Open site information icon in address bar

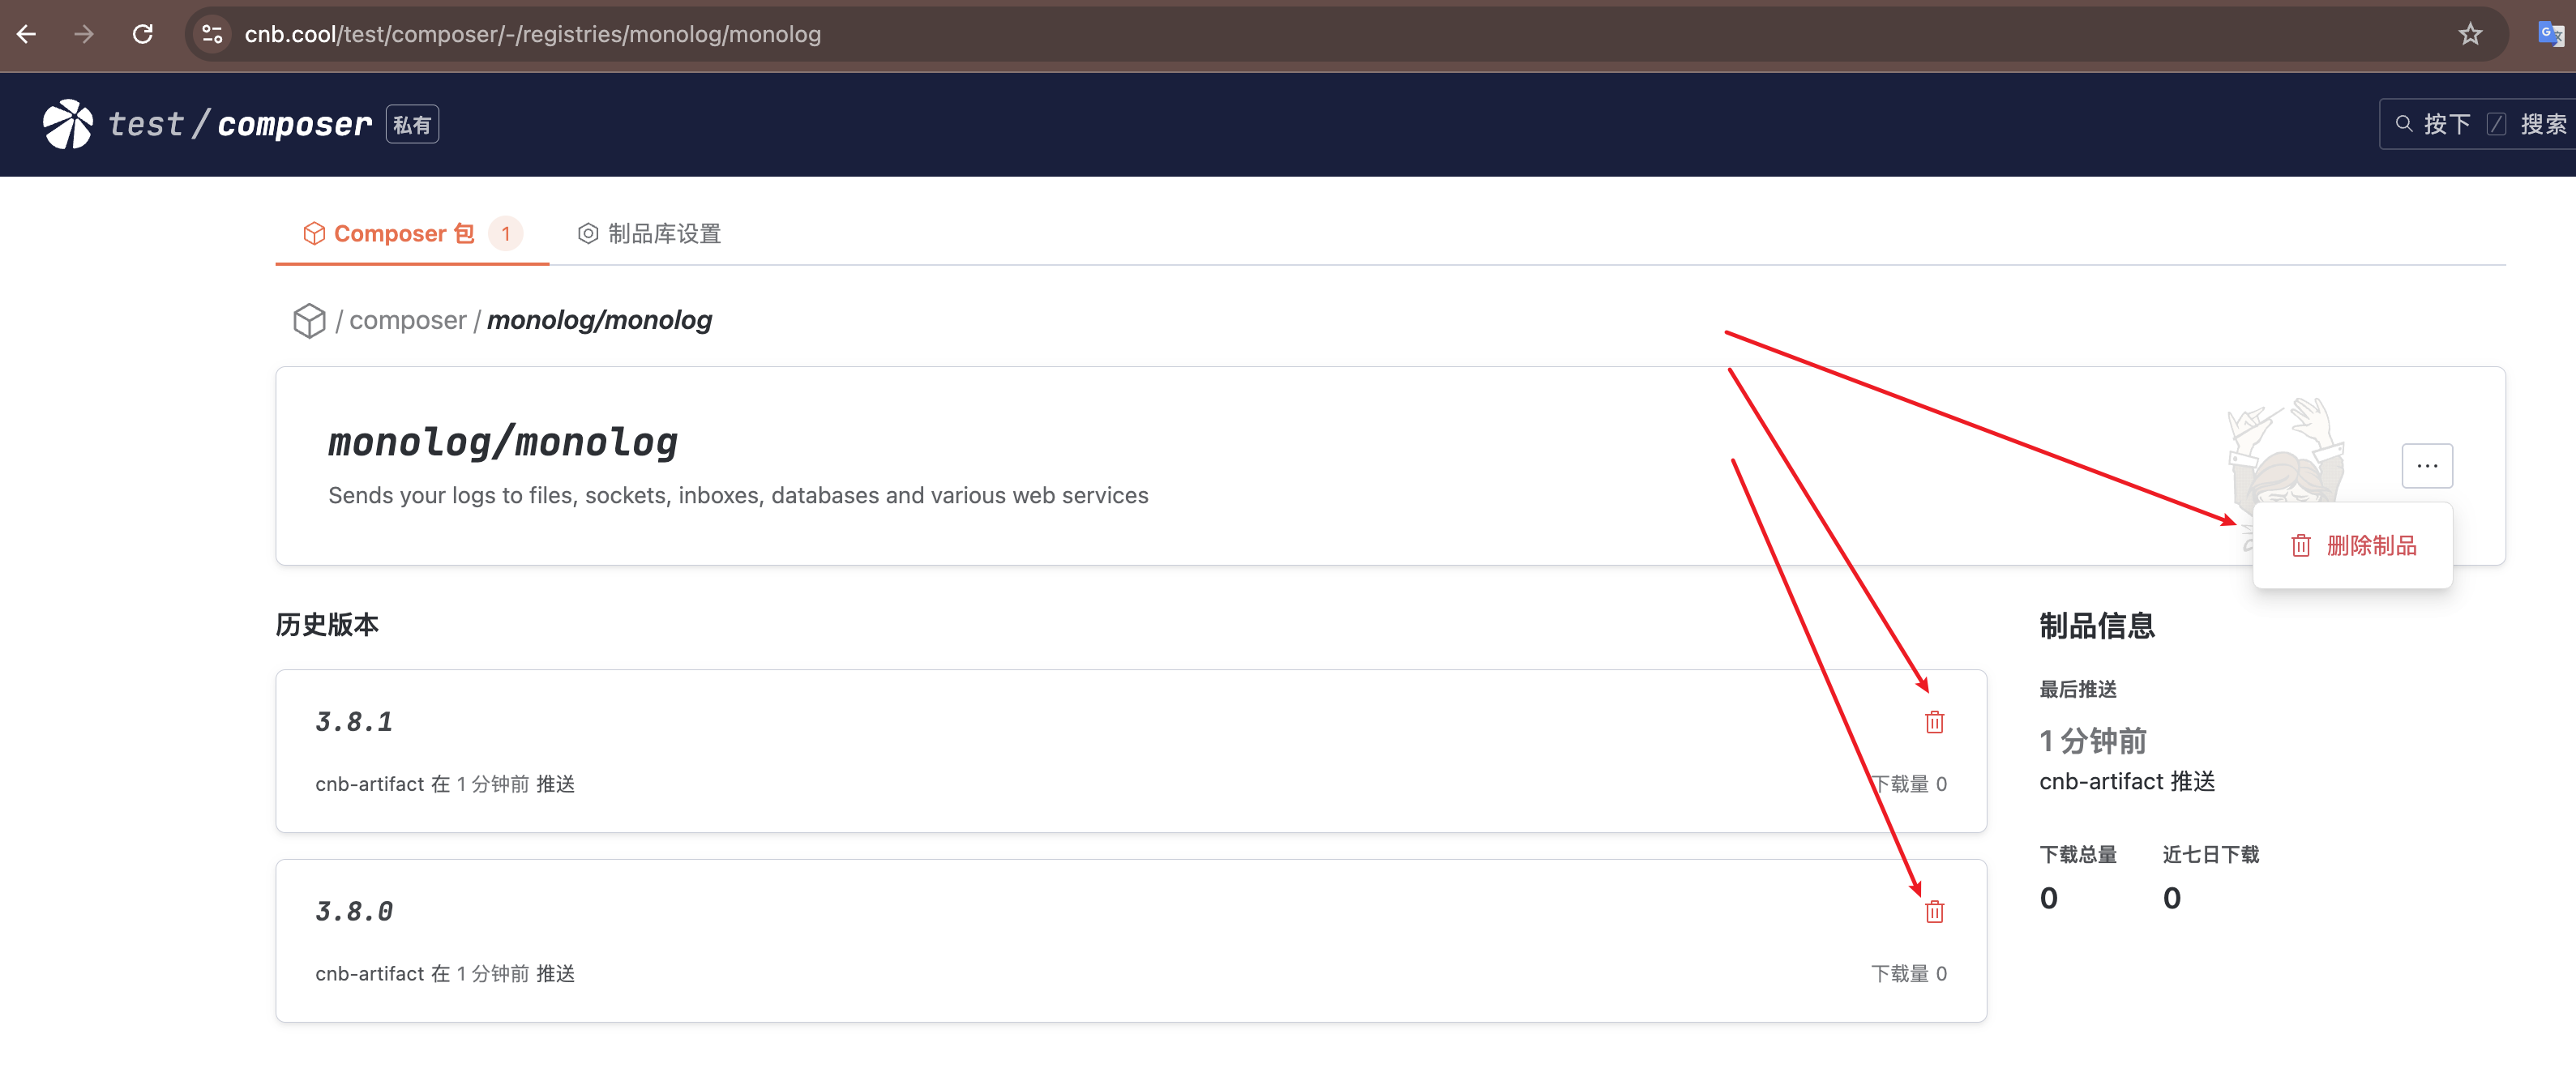212,34
